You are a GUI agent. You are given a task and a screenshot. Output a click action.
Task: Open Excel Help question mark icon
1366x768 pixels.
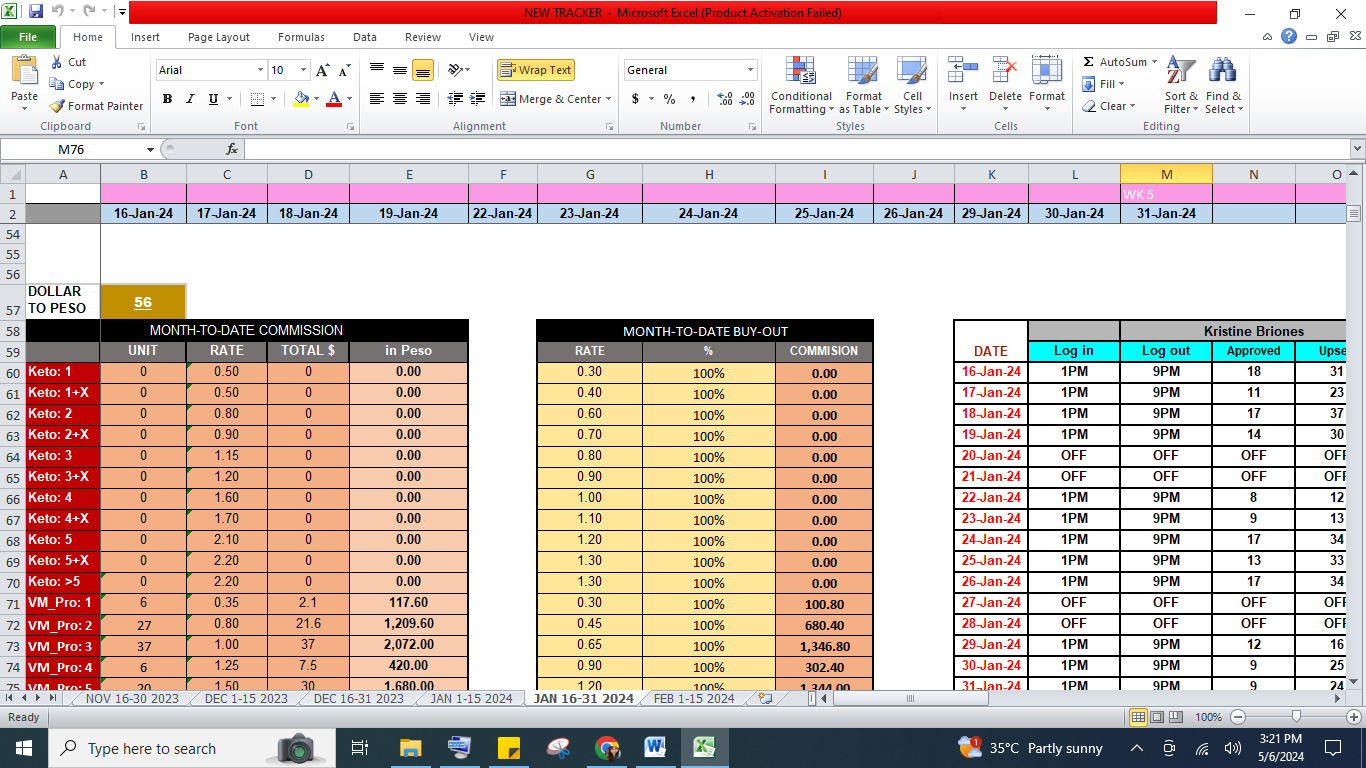coord(1289,37)
